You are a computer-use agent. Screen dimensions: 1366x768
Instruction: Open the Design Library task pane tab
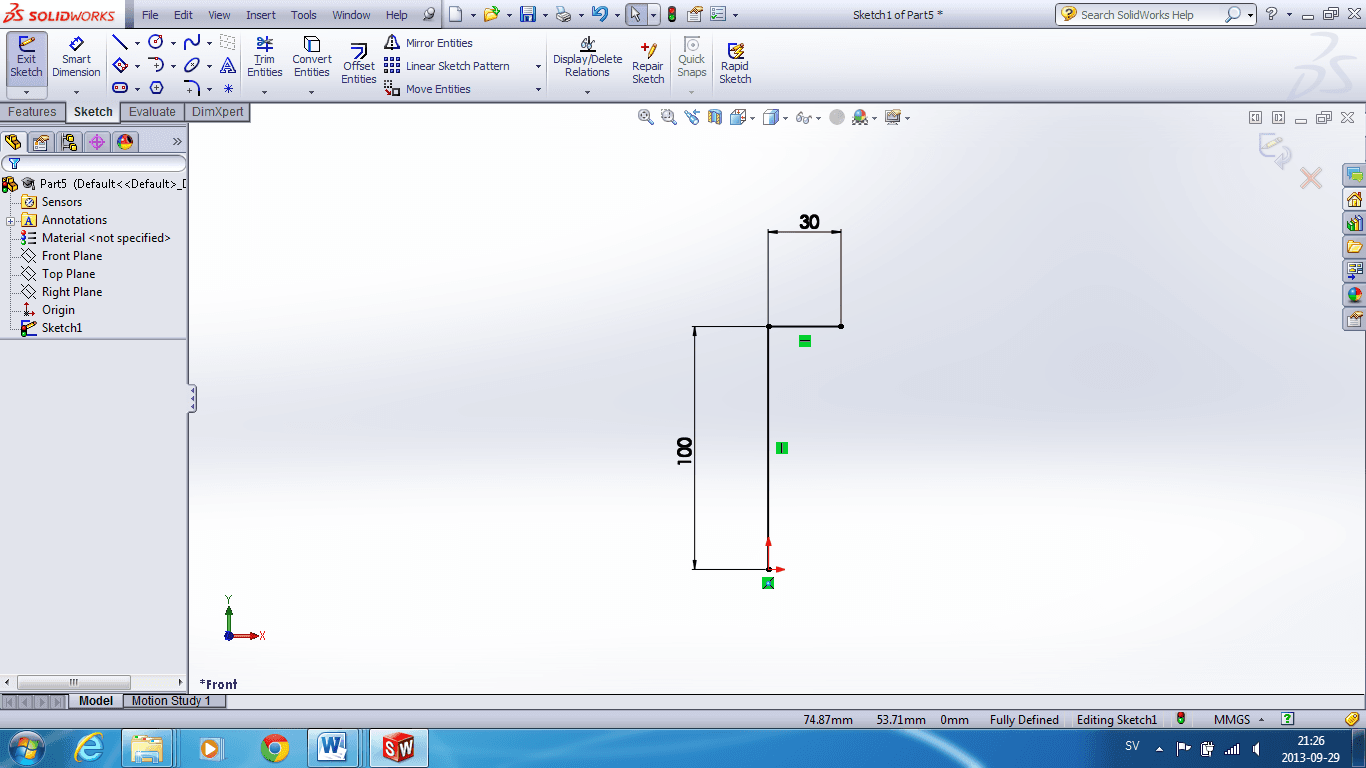point(1355,223)
